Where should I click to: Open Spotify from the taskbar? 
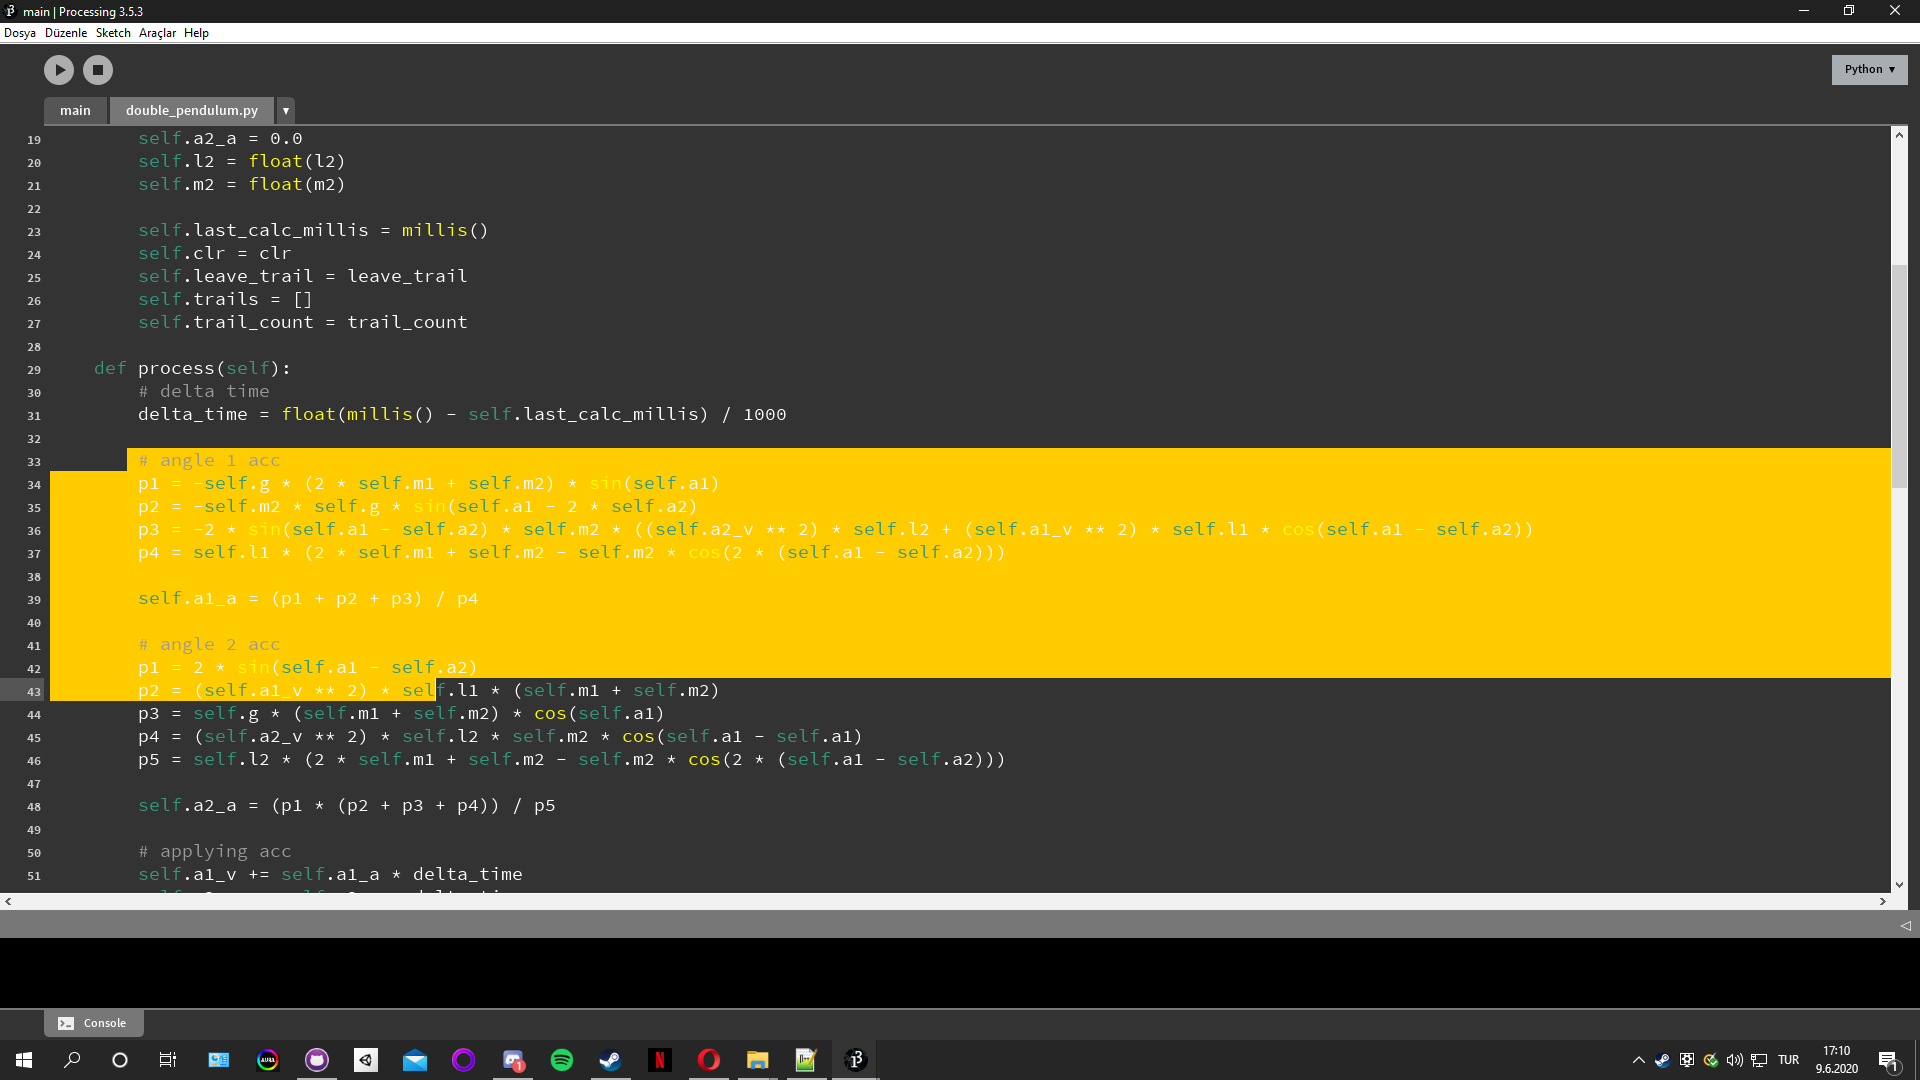pyautogui.click(x=562, y=1060)
